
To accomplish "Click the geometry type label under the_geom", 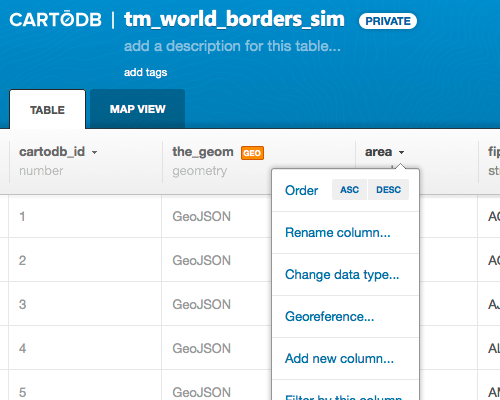I will 200,171.
